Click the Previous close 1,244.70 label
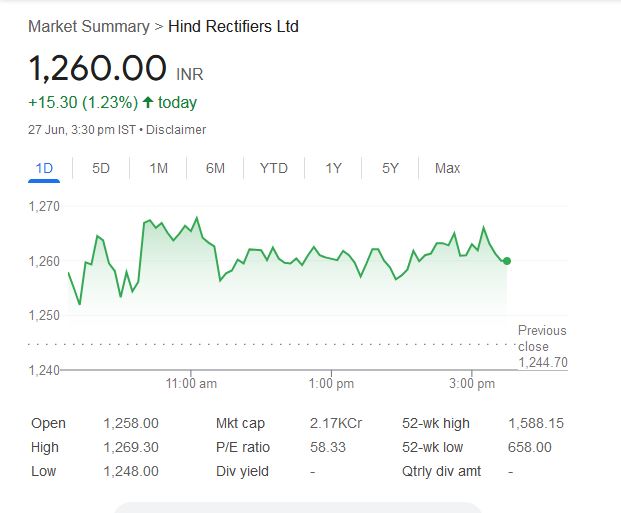 pos(542,346)
